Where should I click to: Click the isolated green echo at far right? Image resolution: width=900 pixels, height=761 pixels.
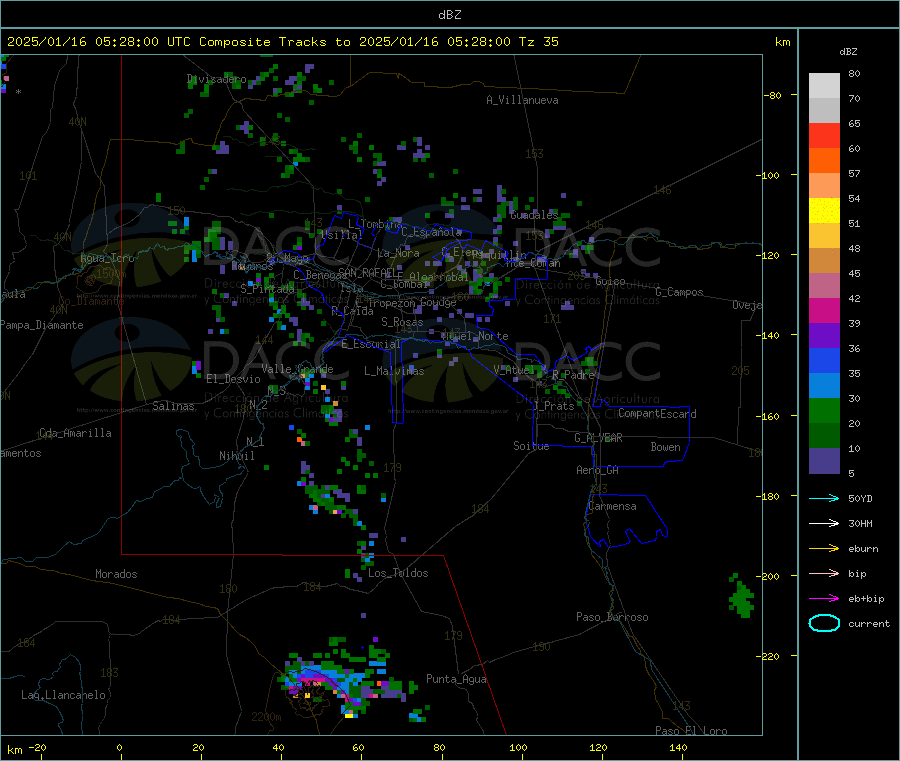tap(742, 596)
